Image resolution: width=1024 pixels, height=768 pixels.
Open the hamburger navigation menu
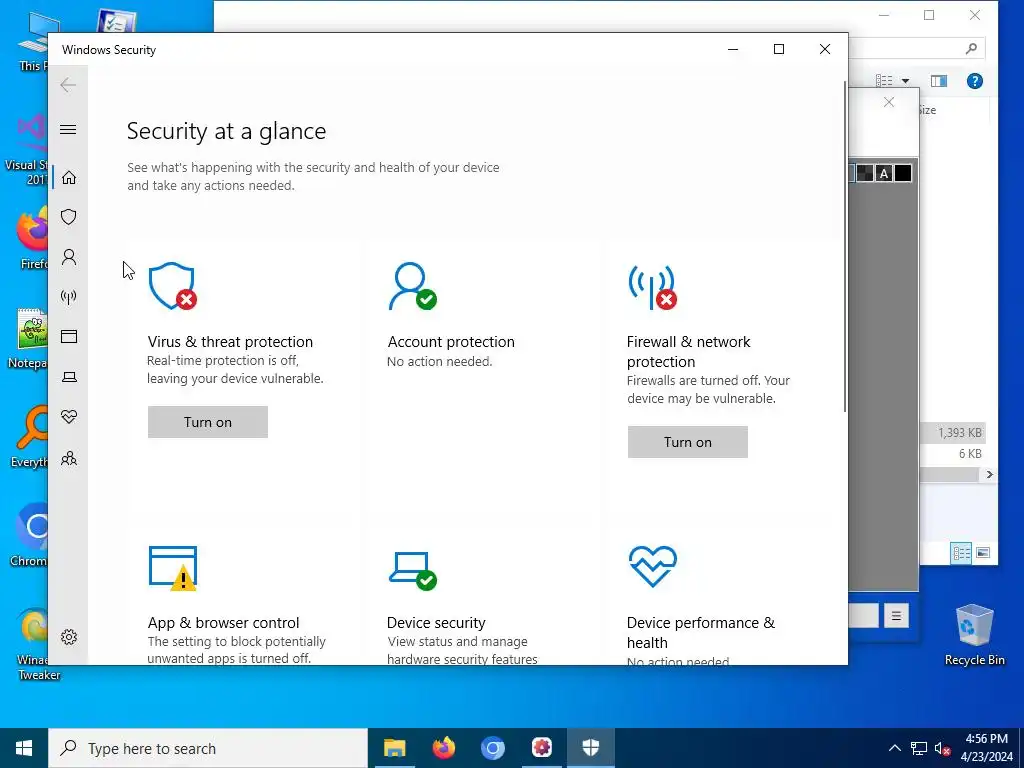click(x=68, y=129)
